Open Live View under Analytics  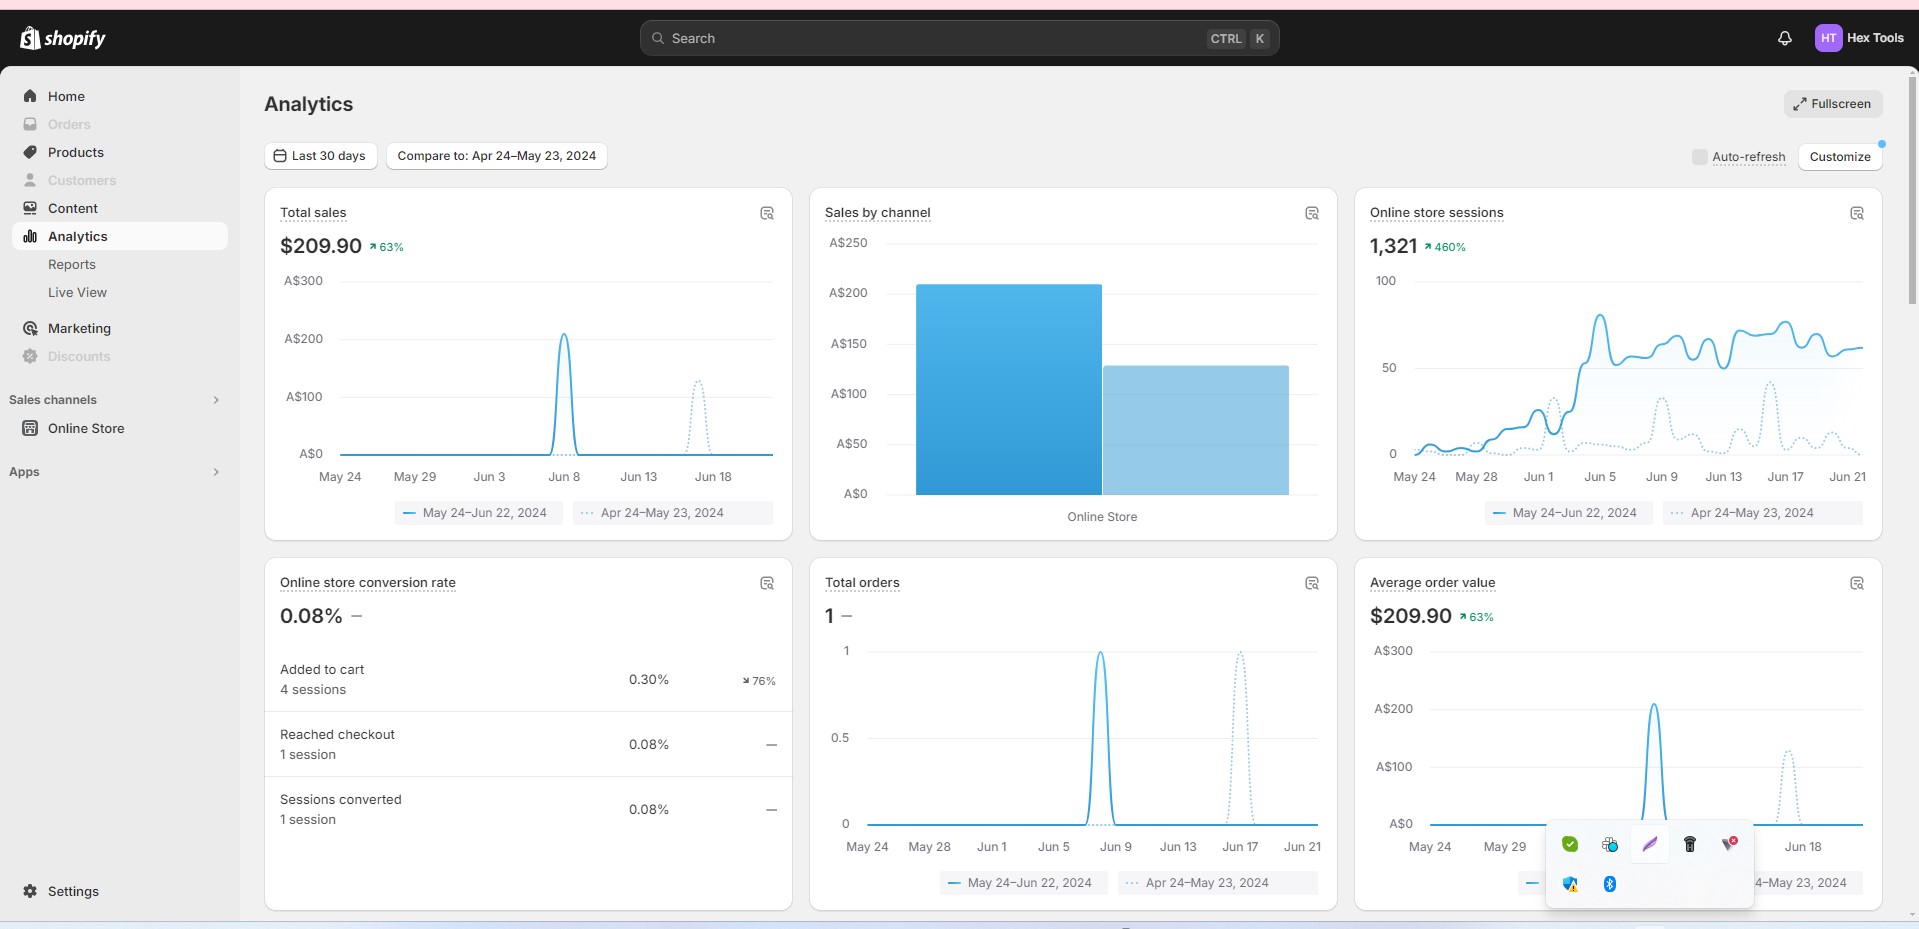(77, 292)
